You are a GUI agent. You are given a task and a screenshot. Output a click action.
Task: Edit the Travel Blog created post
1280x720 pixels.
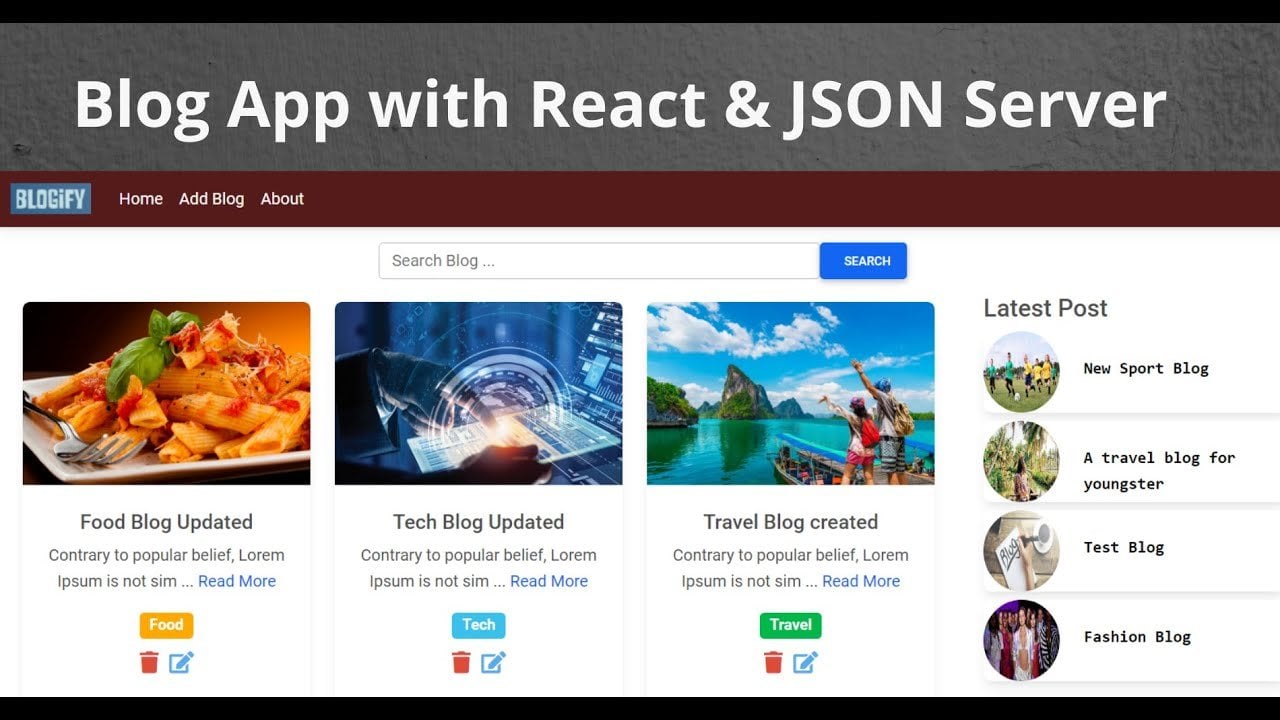pyautogui.click(x=805, y=662)
